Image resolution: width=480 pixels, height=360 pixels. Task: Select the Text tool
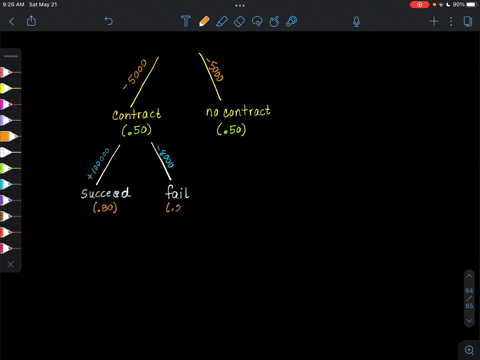coord(186,21)
